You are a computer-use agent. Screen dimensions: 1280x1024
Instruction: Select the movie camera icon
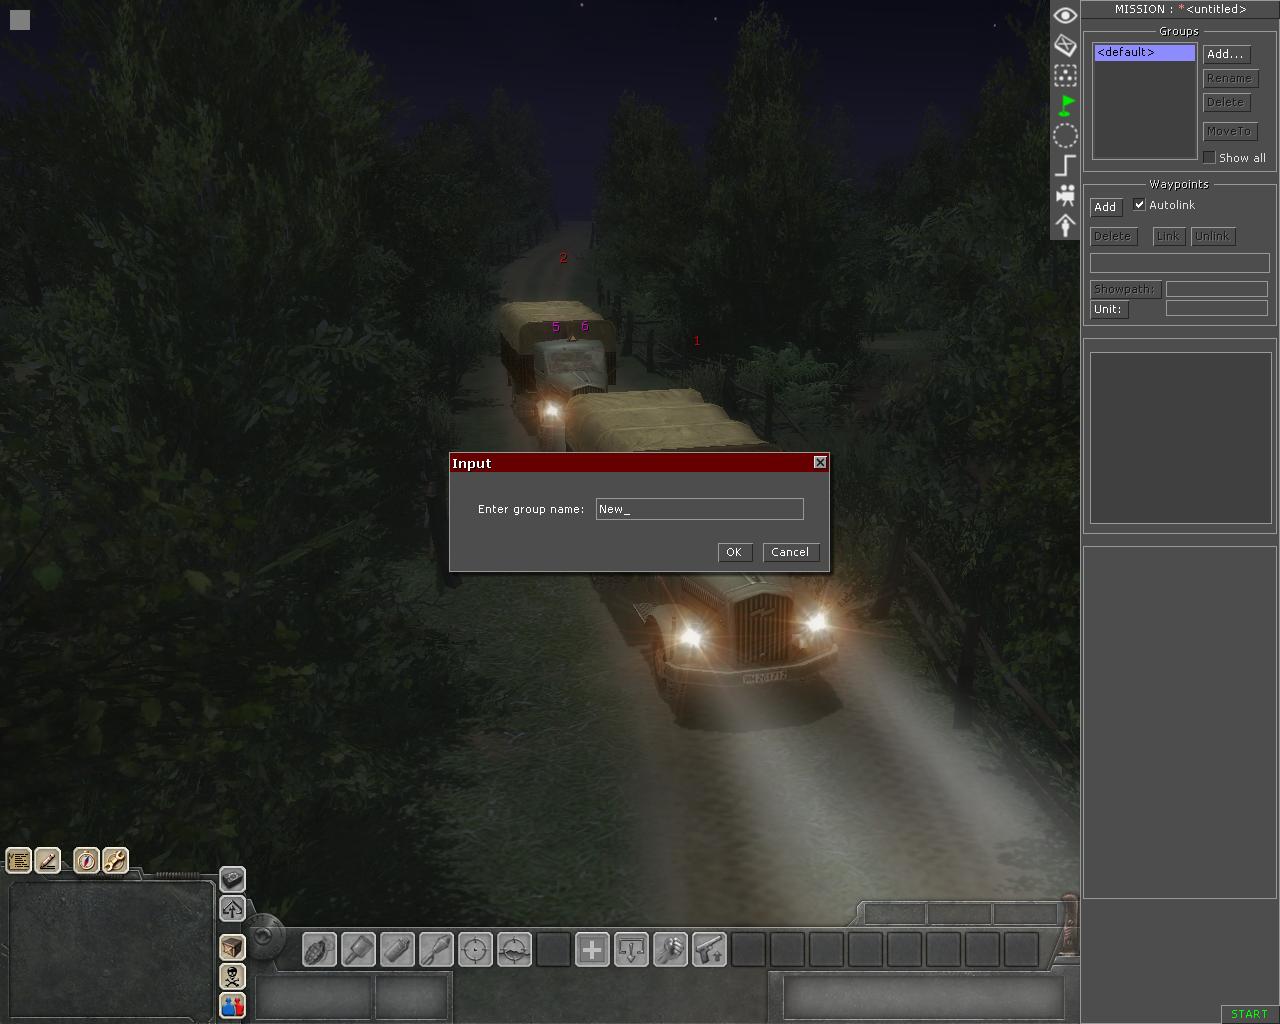click(1065, 195)
